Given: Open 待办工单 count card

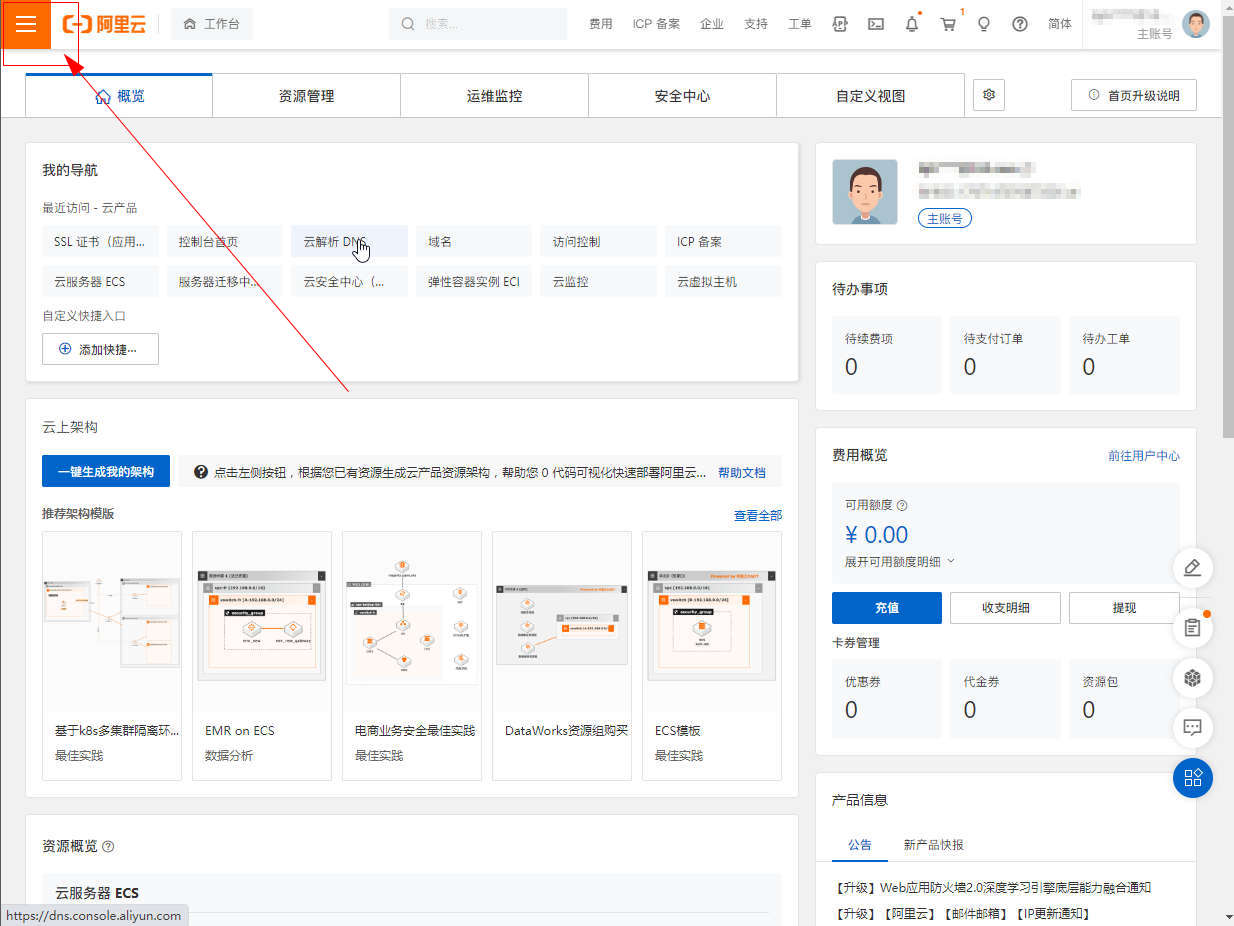Looking at the screenshot, I should (x=1124, y=354).
